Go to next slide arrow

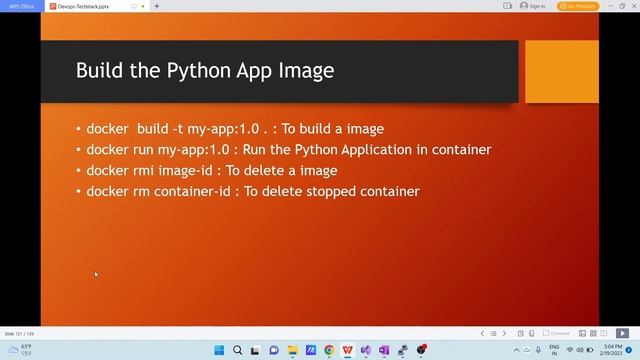pos(504,333)
